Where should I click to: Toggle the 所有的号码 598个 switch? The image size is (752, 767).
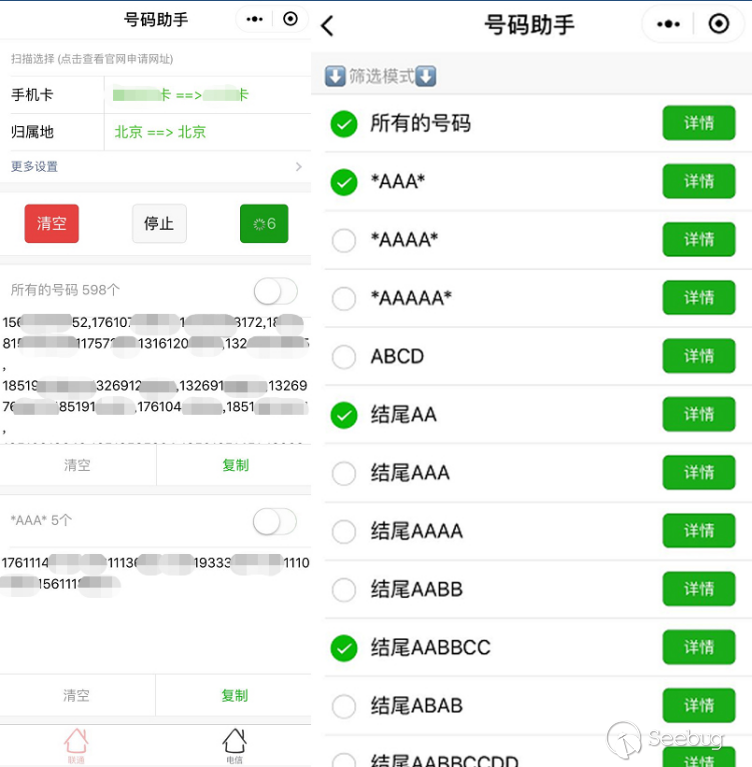click(x=275, y=291)
